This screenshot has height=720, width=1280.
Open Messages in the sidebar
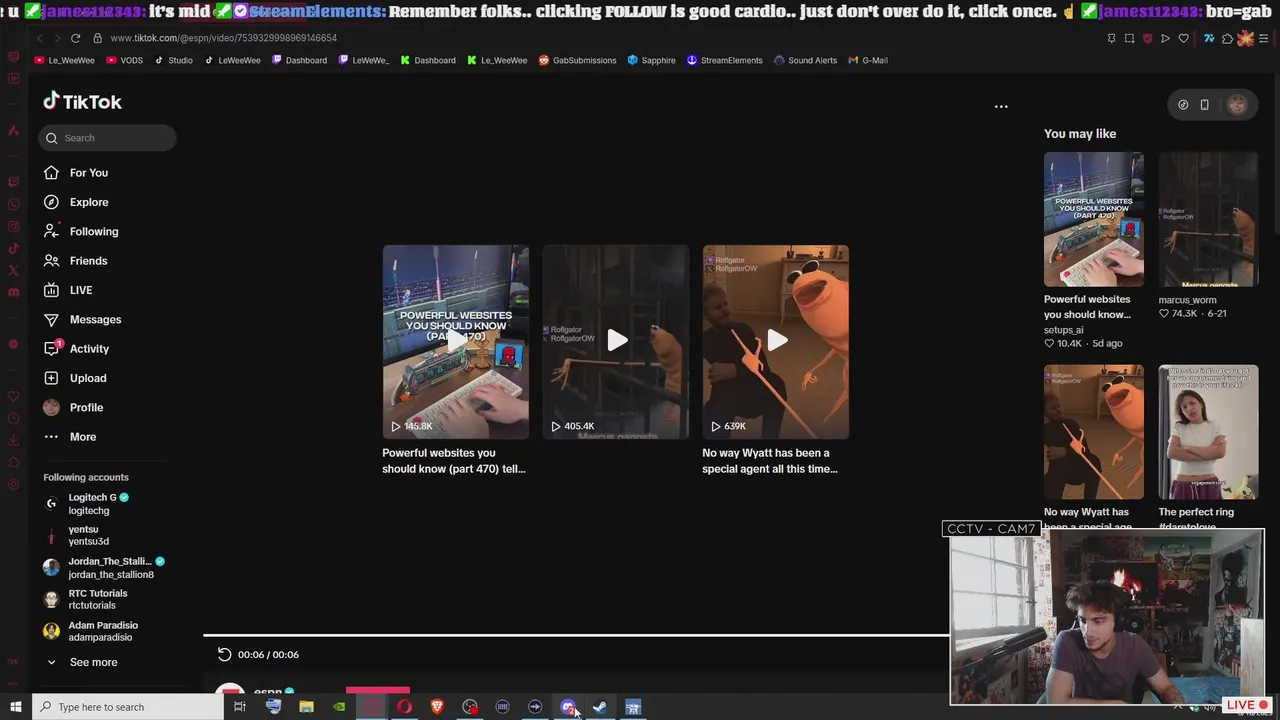[x=82, y=319]
